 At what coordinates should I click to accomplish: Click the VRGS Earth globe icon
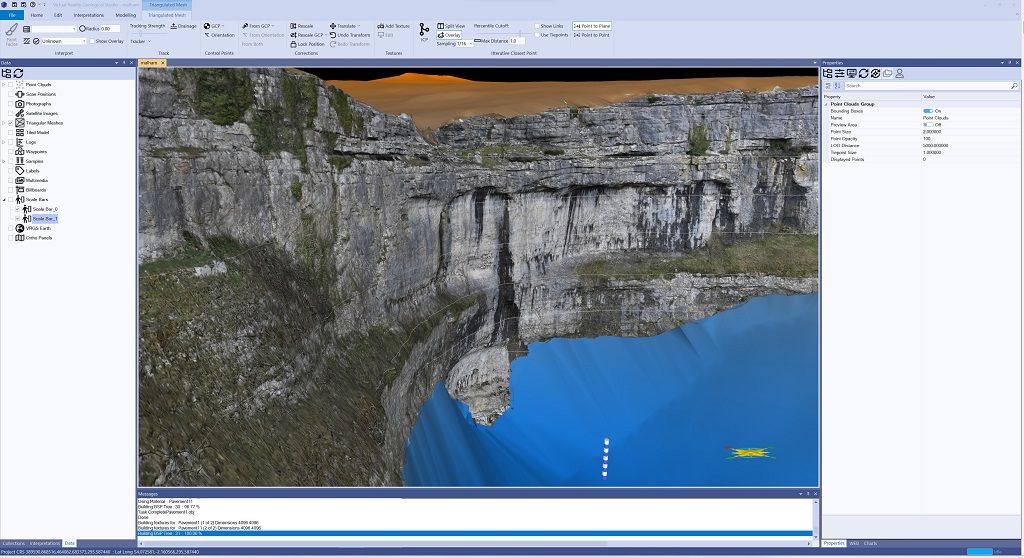point(20,228)
